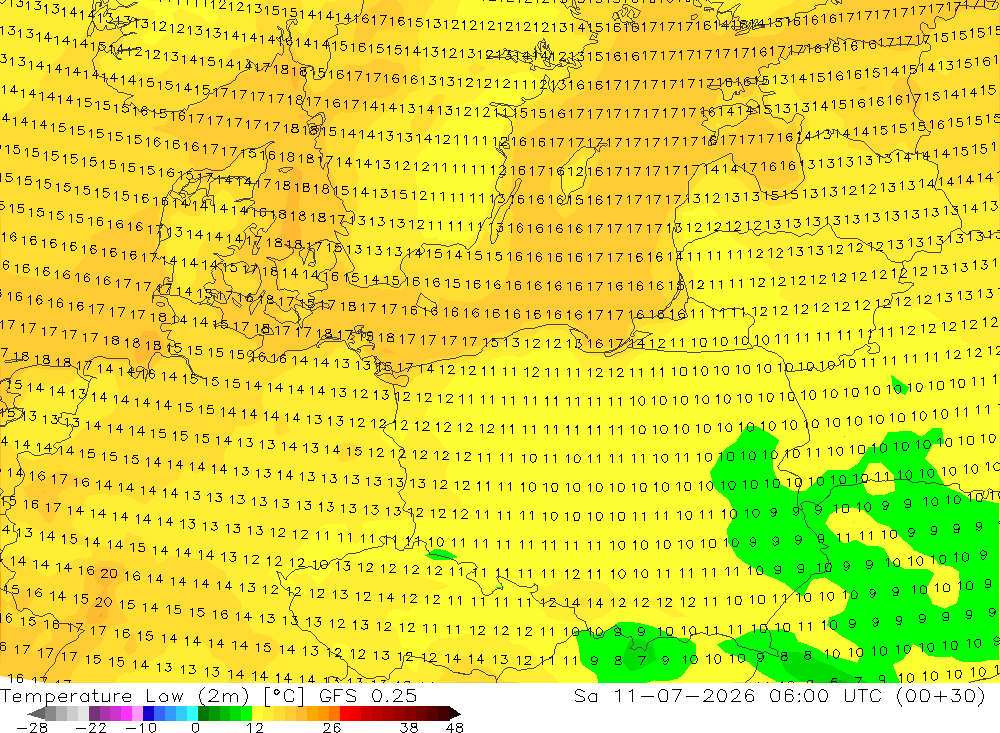
Task: Click the 'Temperature Low (2m)' title text
Action: coord(125,696)
